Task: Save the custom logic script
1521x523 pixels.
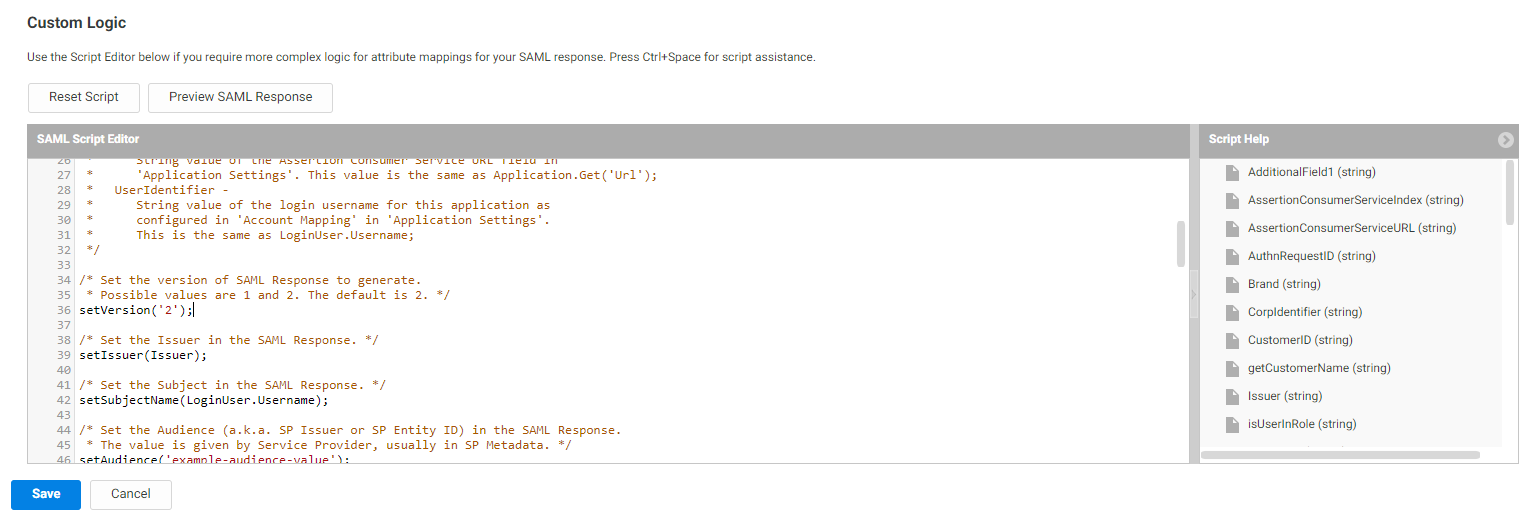Action: tap(46, 494)
